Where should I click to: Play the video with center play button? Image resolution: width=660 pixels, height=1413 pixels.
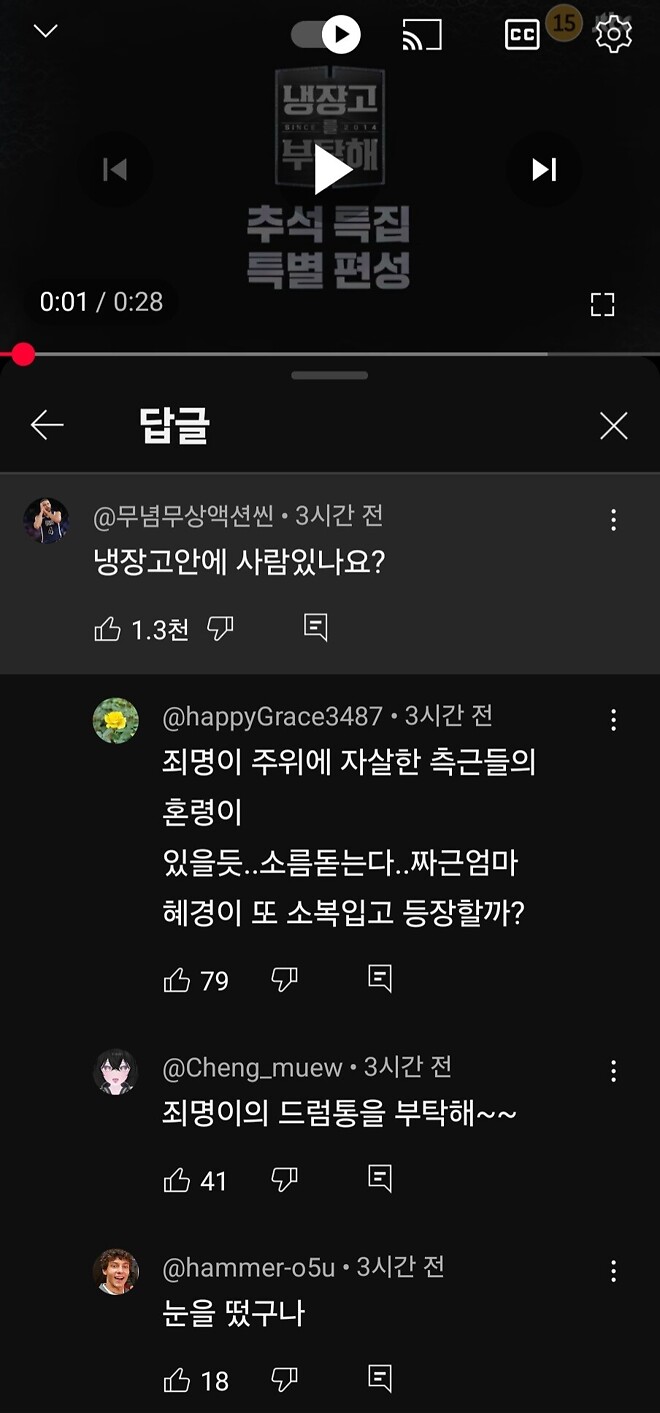[330, 170]
